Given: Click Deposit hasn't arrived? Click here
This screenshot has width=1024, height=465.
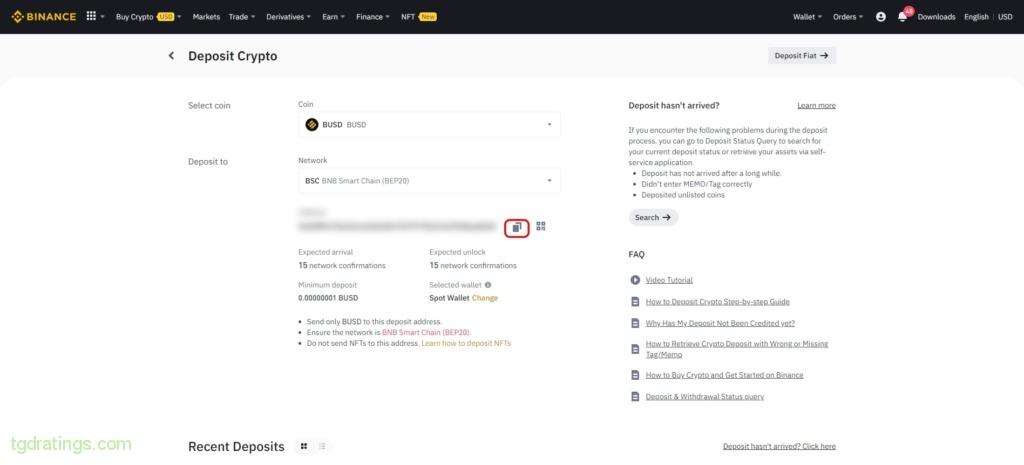Looking at the screenshot, I should coord(779,446).
